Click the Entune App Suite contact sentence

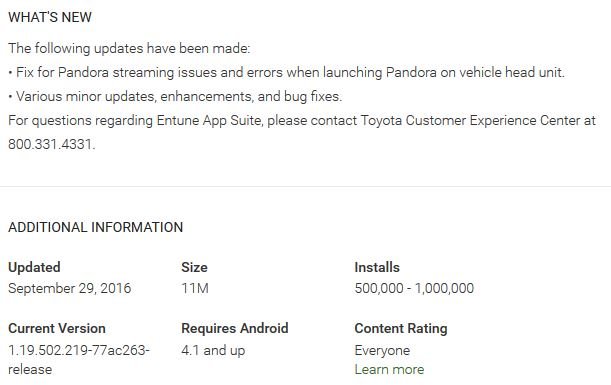pyautogui.click(x=302, y=132)
